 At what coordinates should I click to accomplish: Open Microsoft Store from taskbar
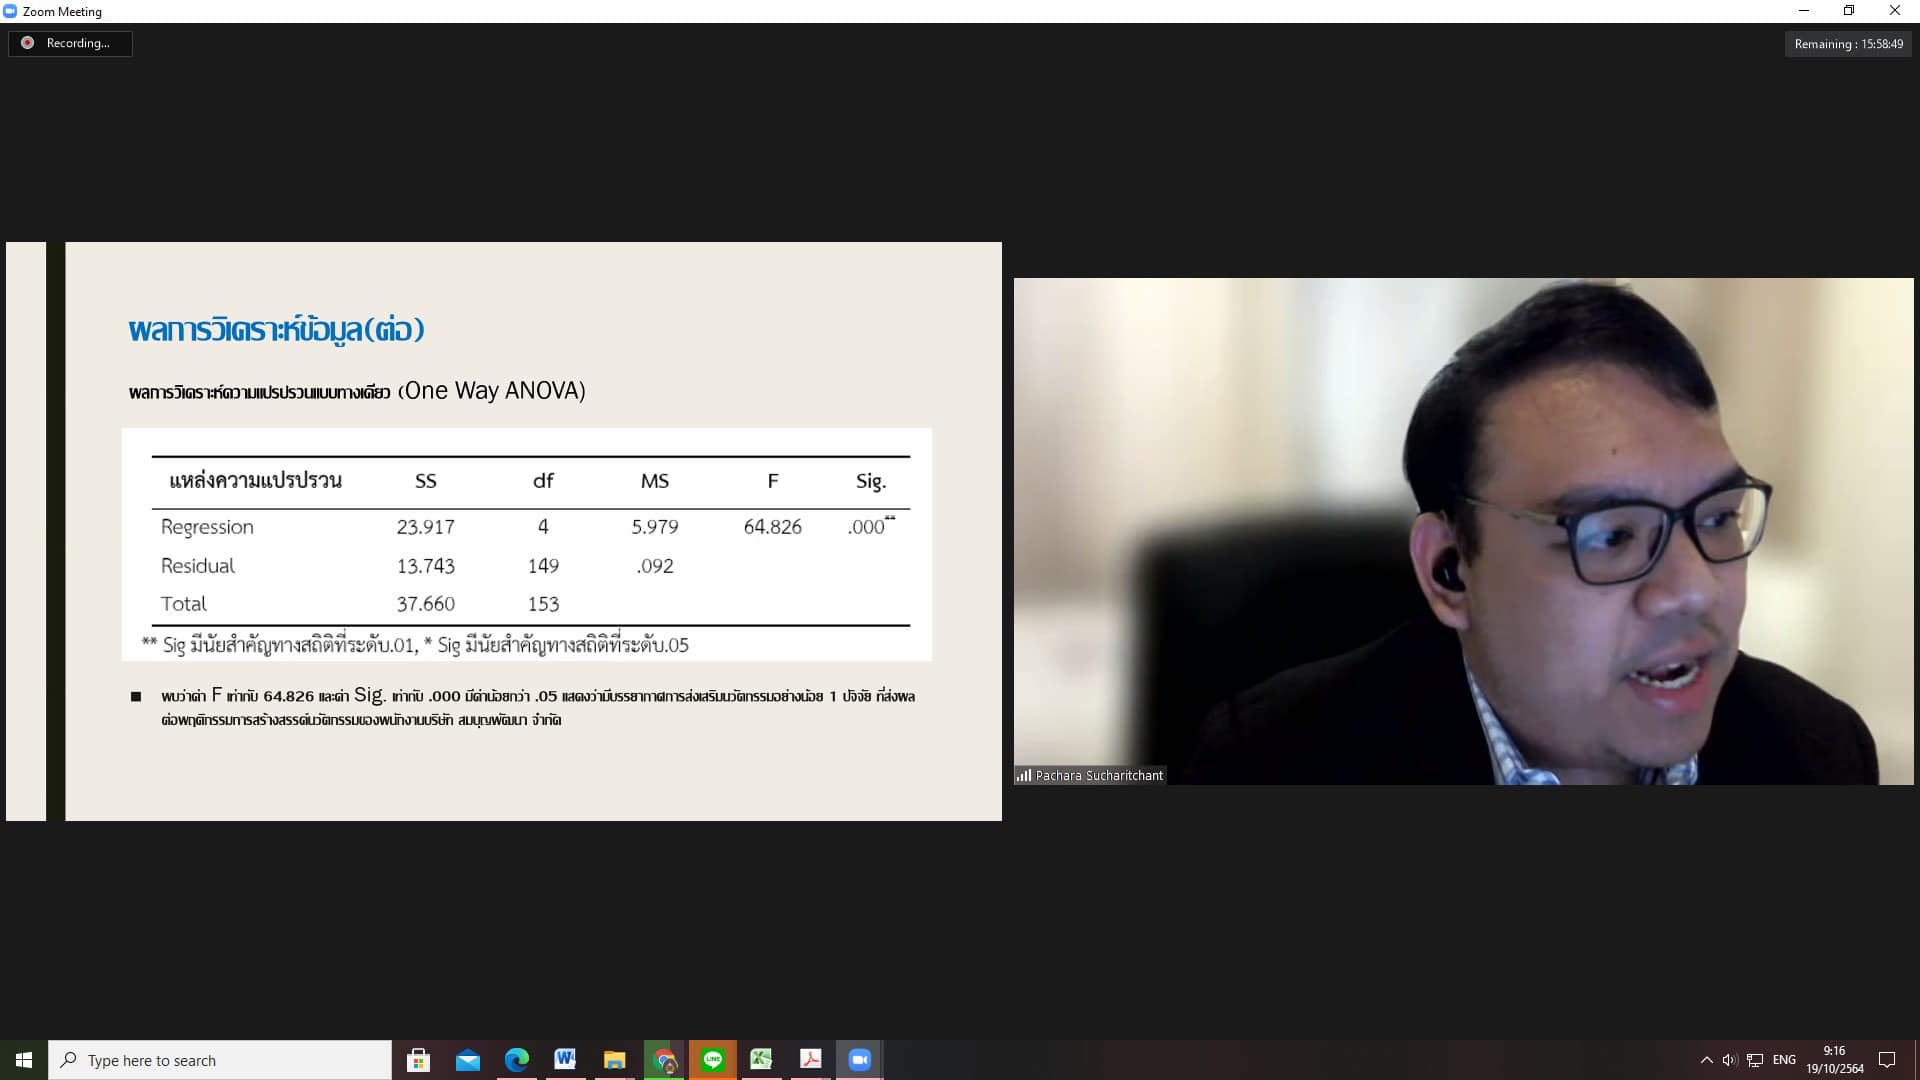pyautogui.click(x=418, y=1060)
